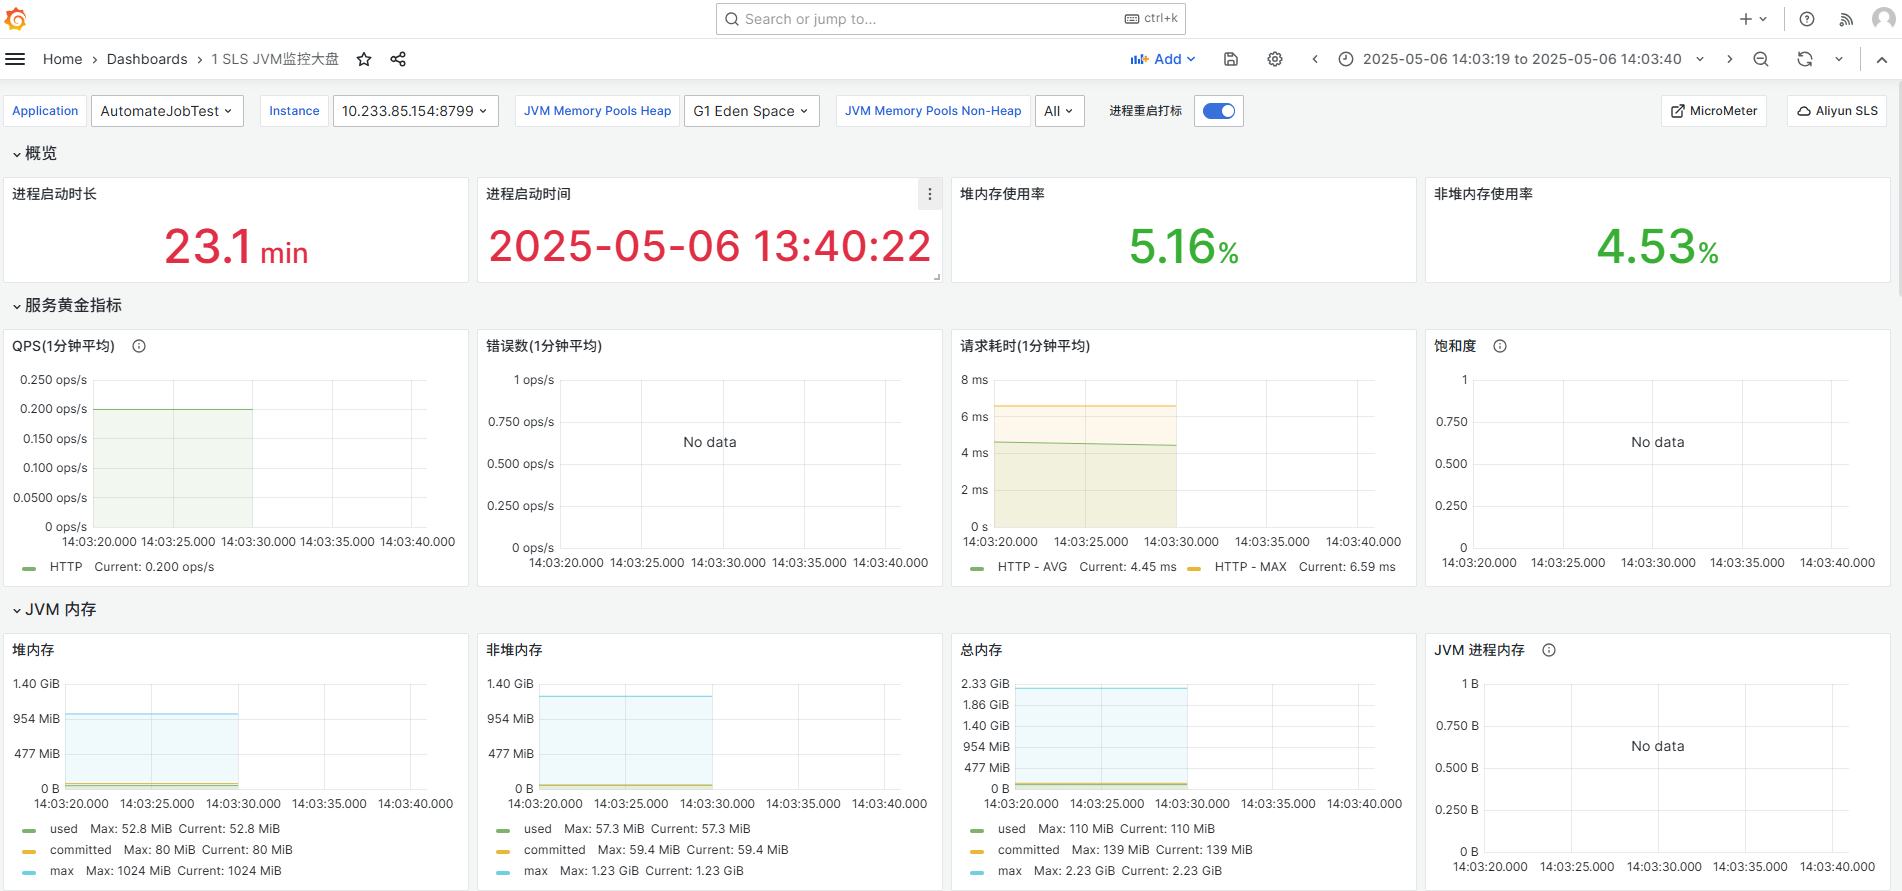Click the share dashboard icon
The height and width of the screenshot is (891, 1902).
(398, 59)
